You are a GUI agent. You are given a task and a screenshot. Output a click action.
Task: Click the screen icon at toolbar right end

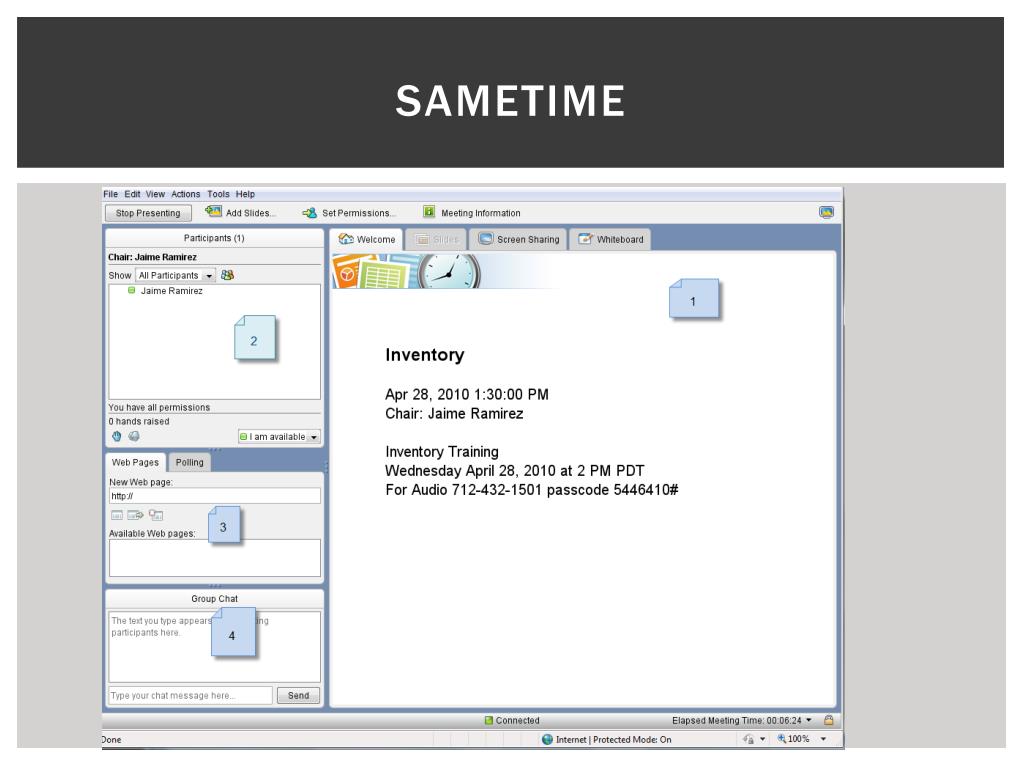(x=826, y=212)
